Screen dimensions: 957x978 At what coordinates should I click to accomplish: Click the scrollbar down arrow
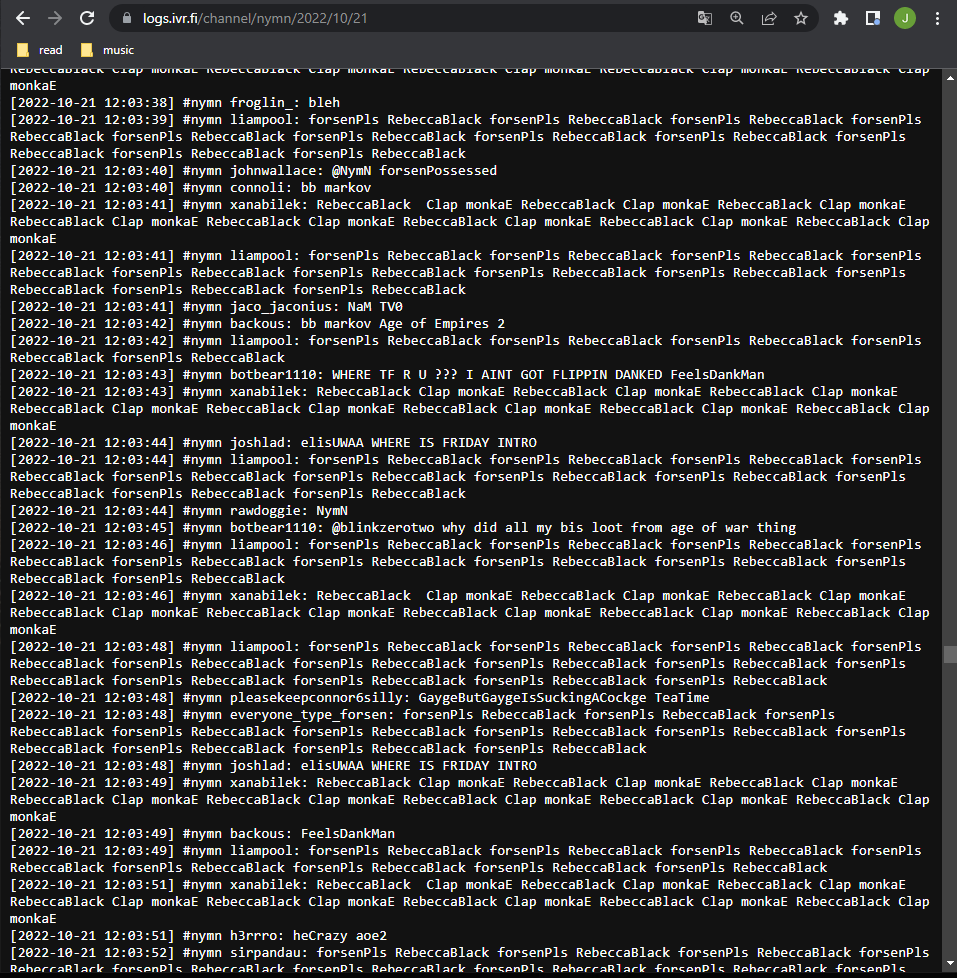coord(950,964)
